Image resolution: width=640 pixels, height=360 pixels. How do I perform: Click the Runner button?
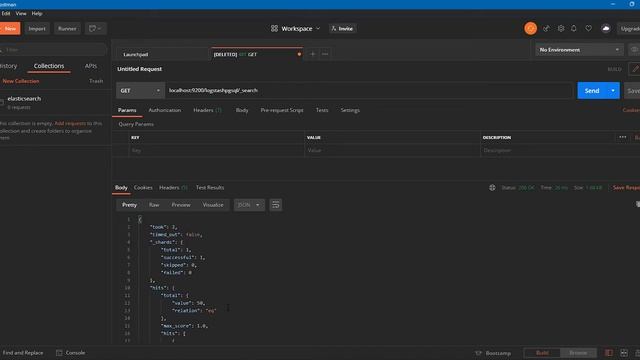tap(67, 29)
